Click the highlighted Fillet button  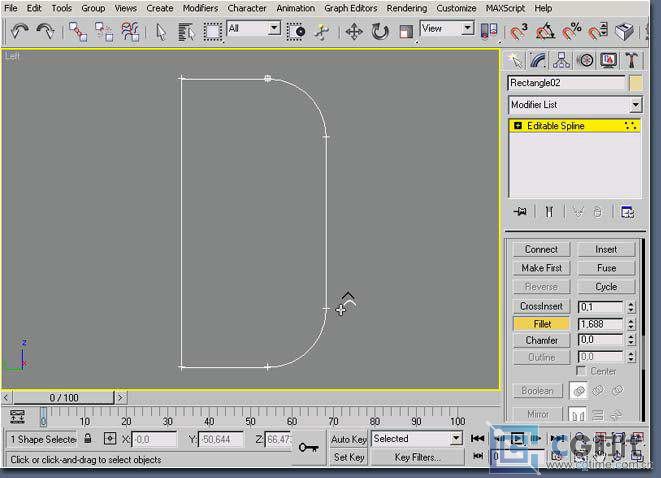click(541, 324)
